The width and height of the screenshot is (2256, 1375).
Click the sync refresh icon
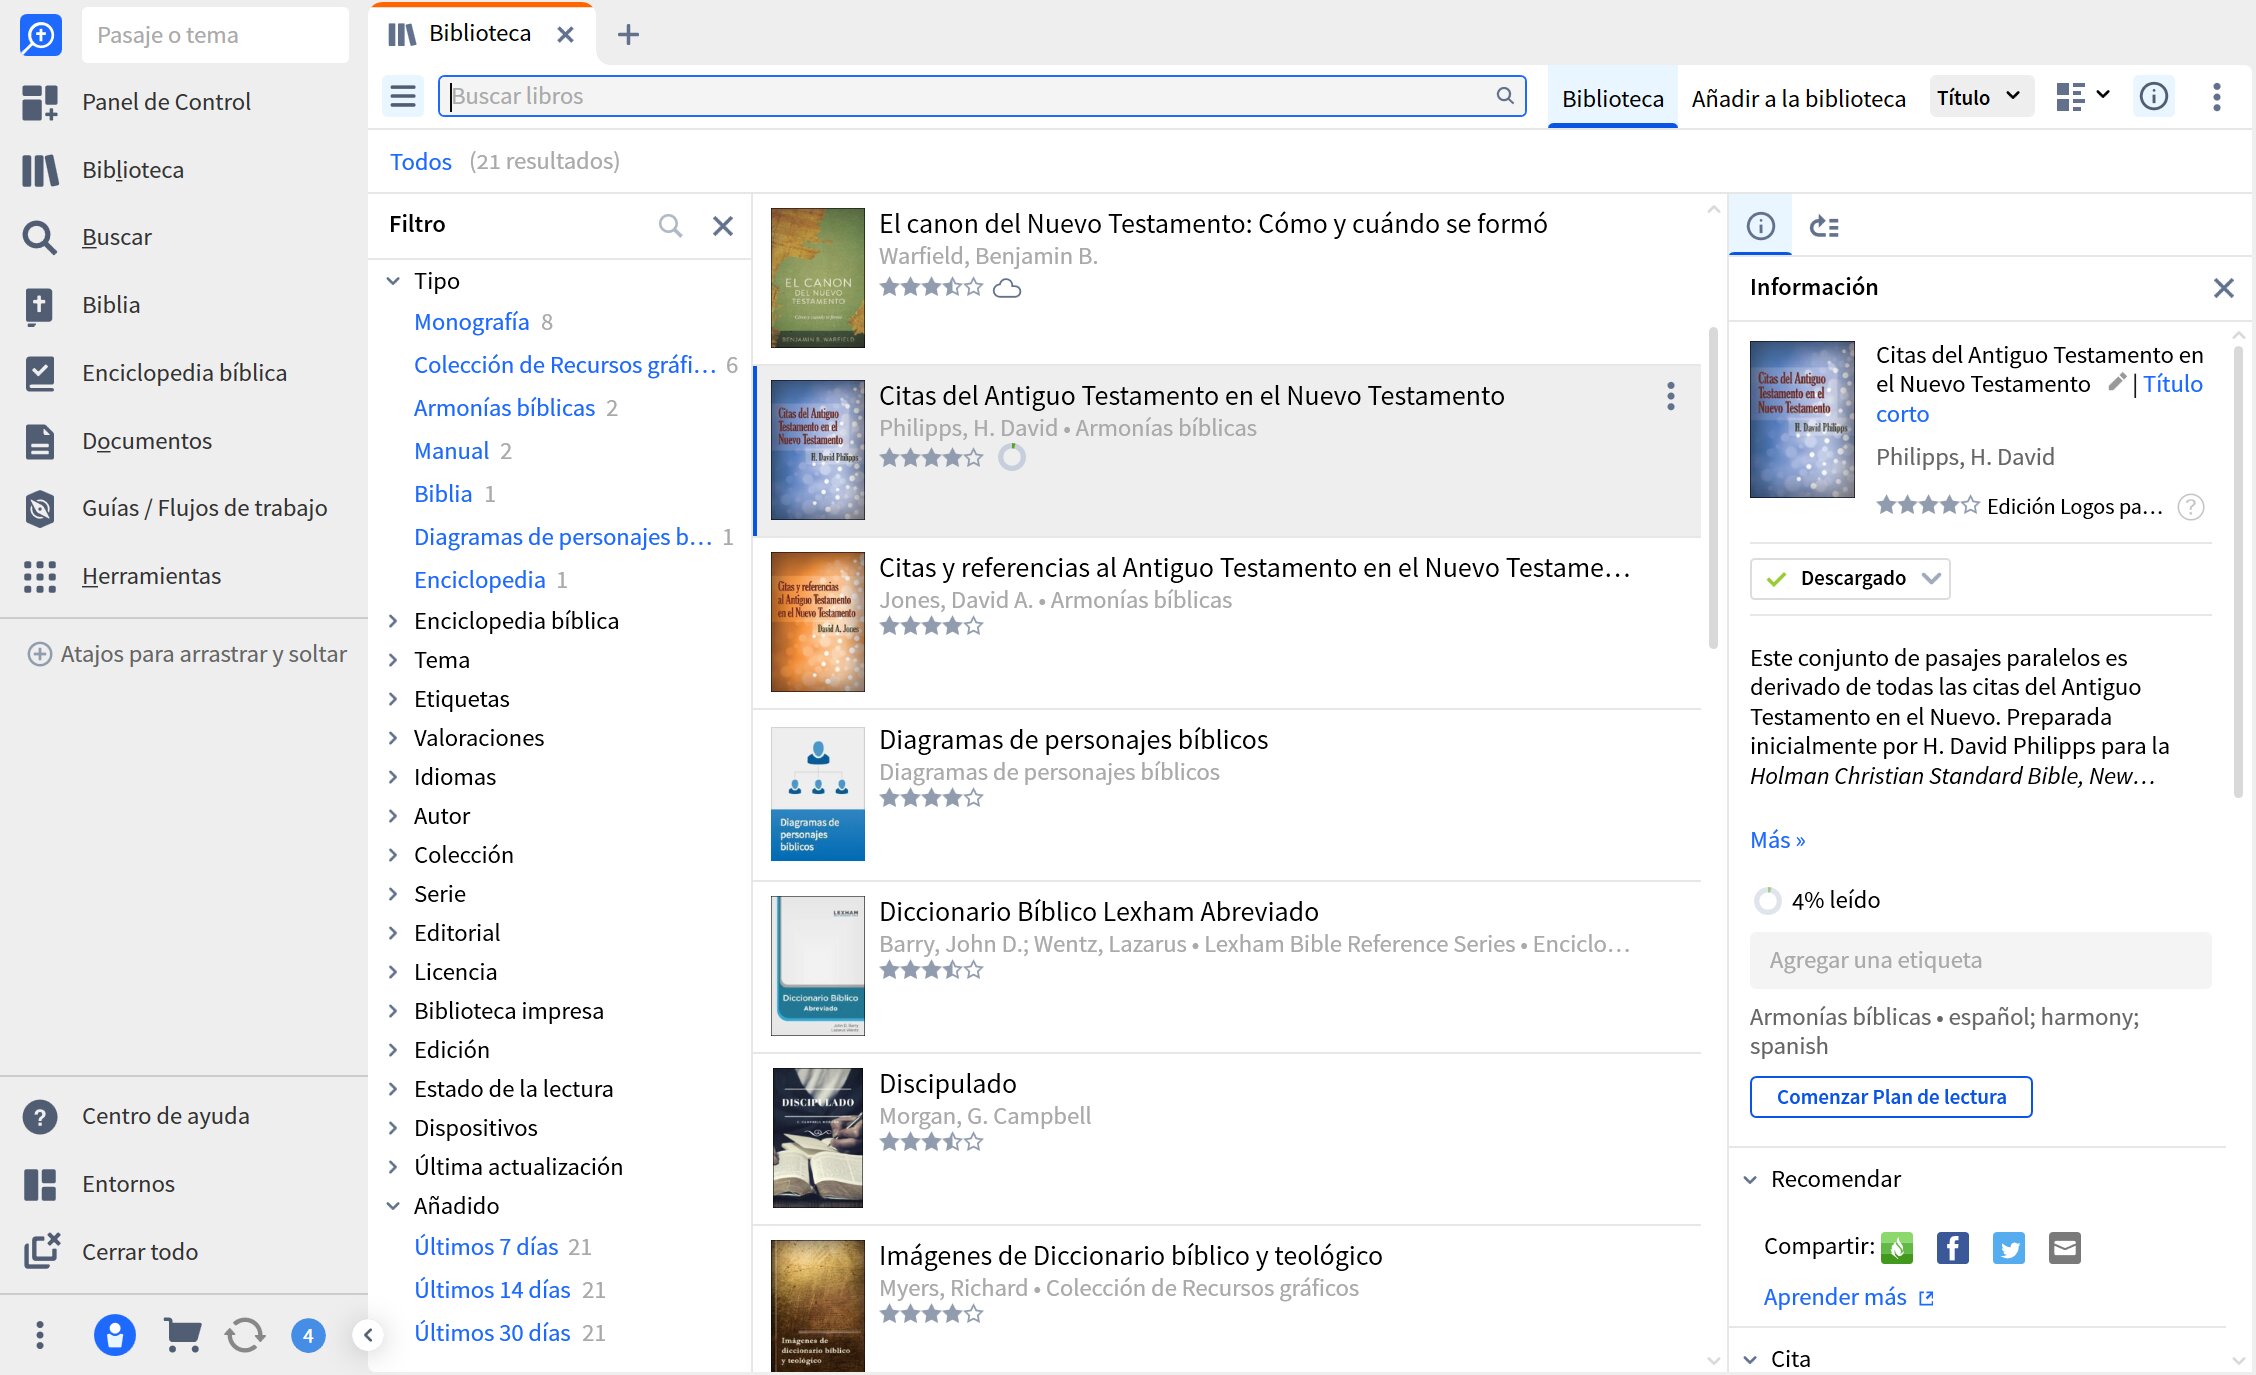click(245, 1335)
